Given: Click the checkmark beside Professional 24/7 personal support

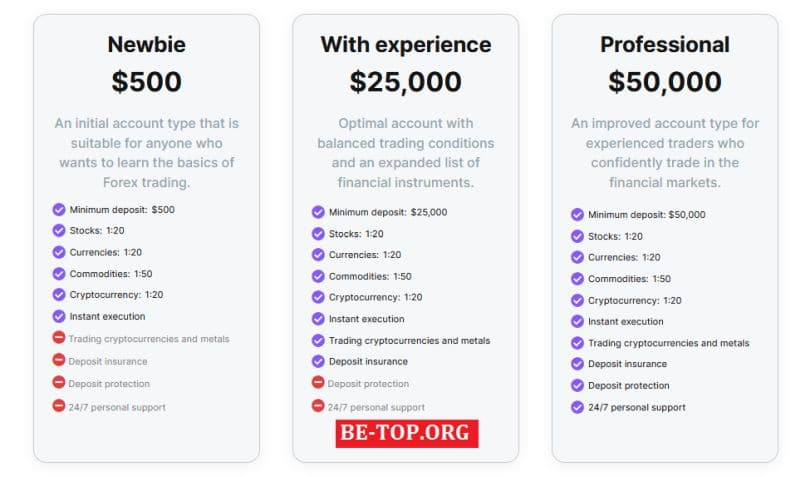Looking at the screenshot, I should point(577,407).
